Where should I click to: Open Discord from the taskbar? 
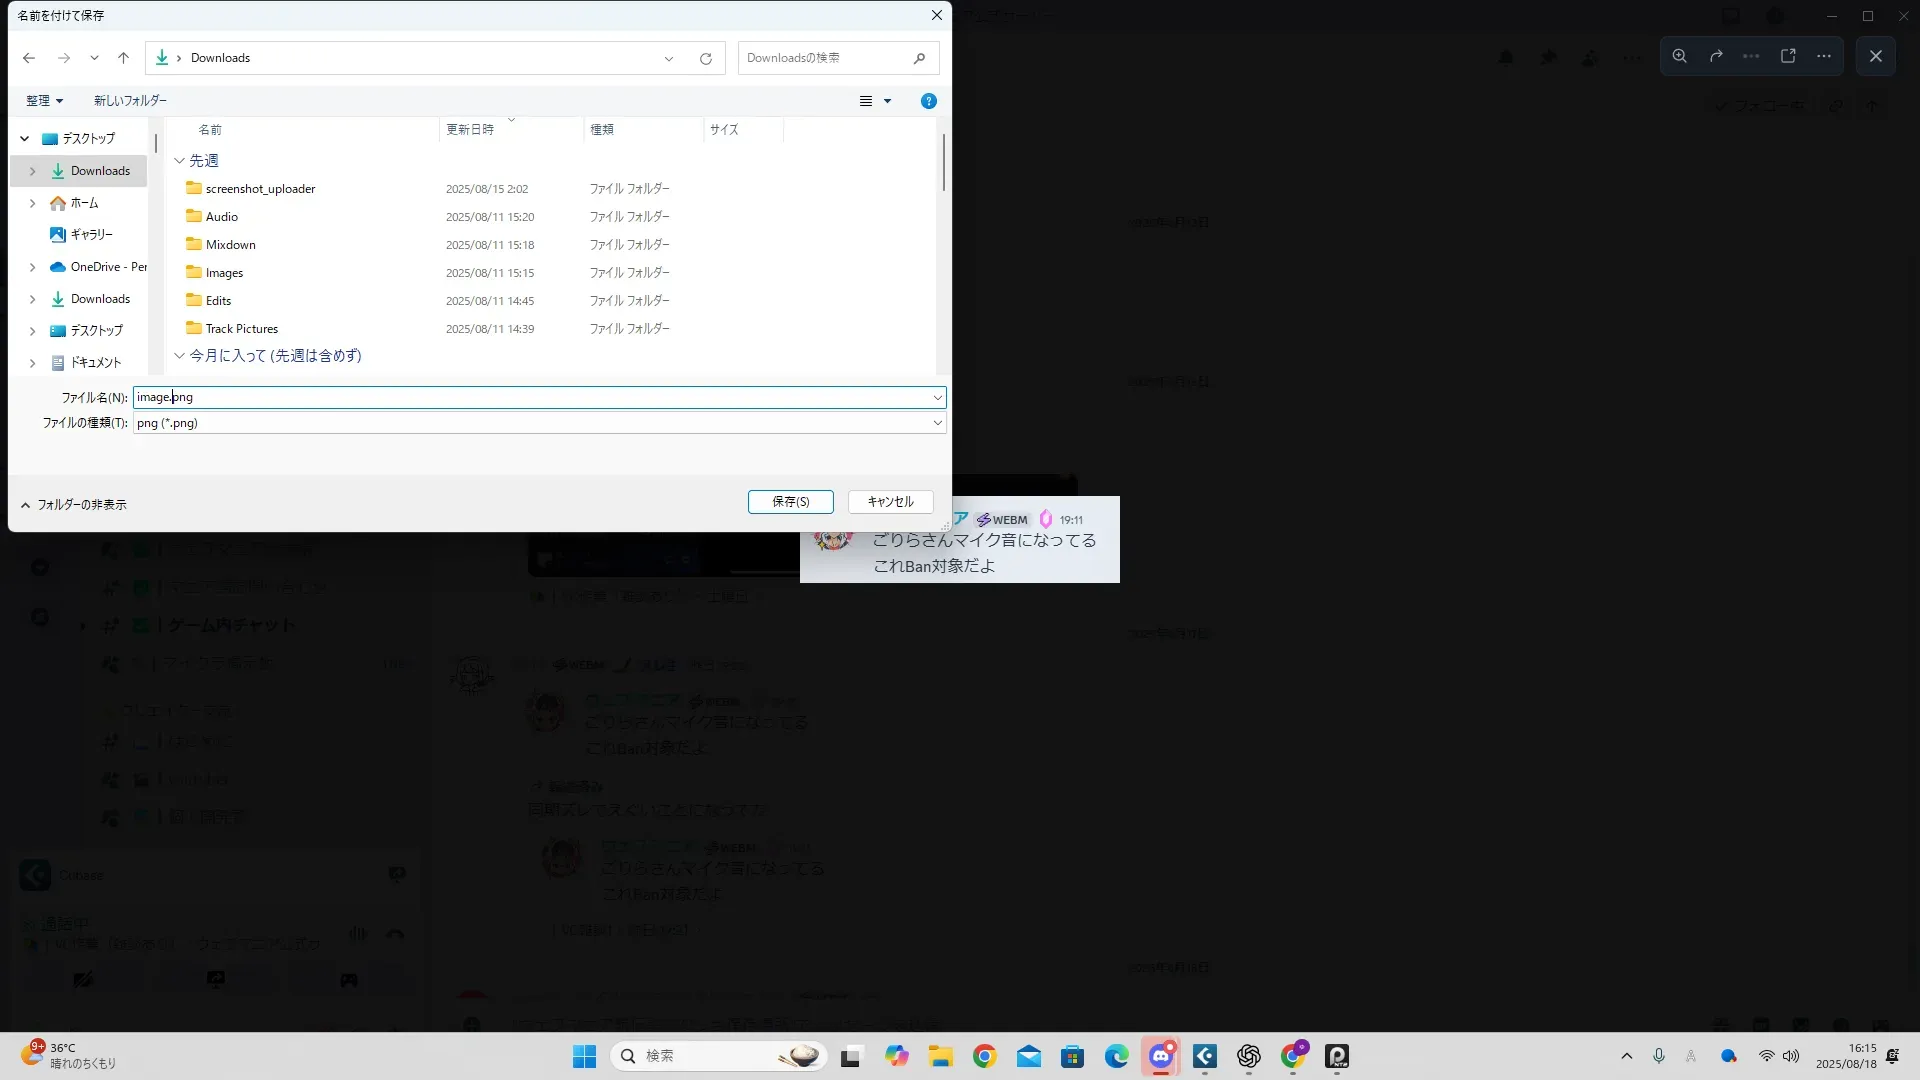[x=1160, y=1056]
